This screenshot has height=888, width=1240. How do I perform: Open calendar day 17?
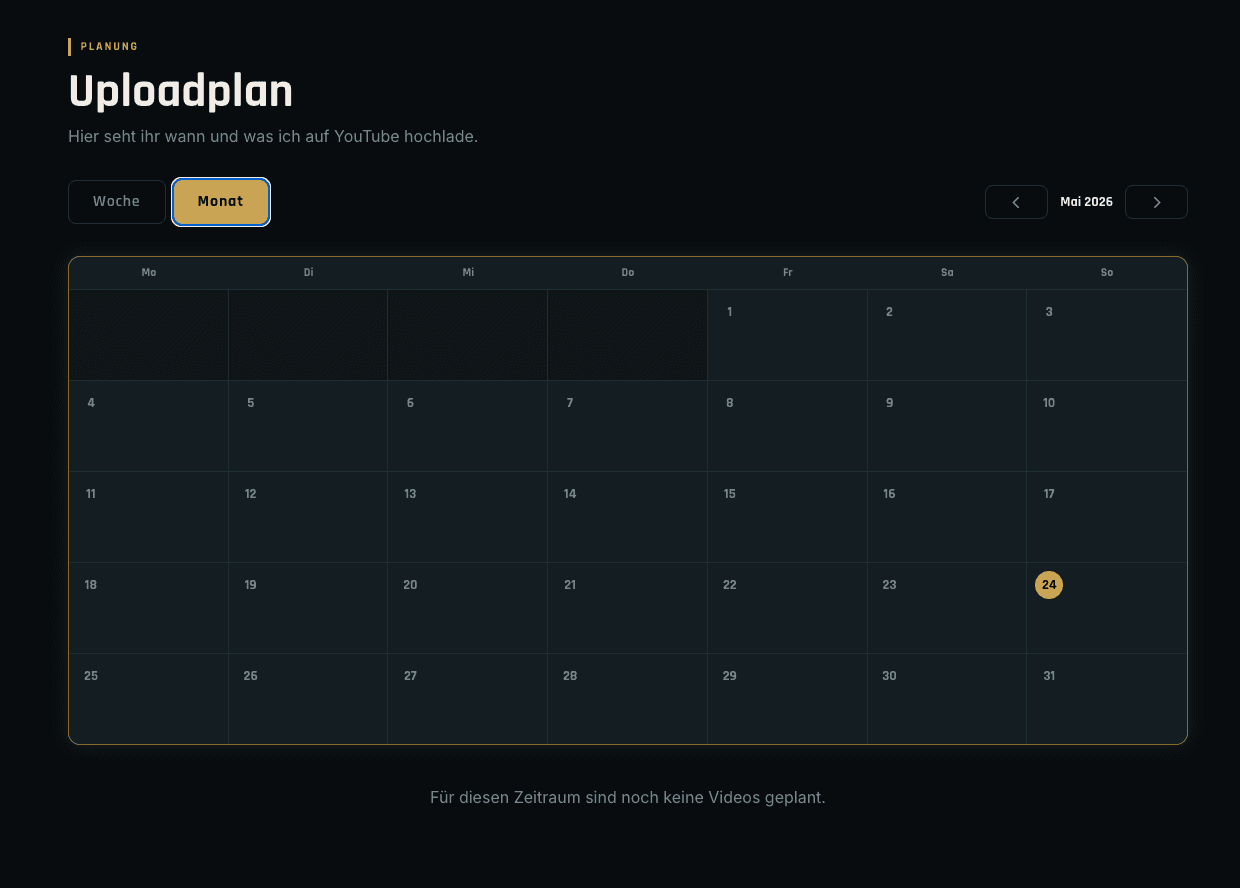(x=1107, y=517)
